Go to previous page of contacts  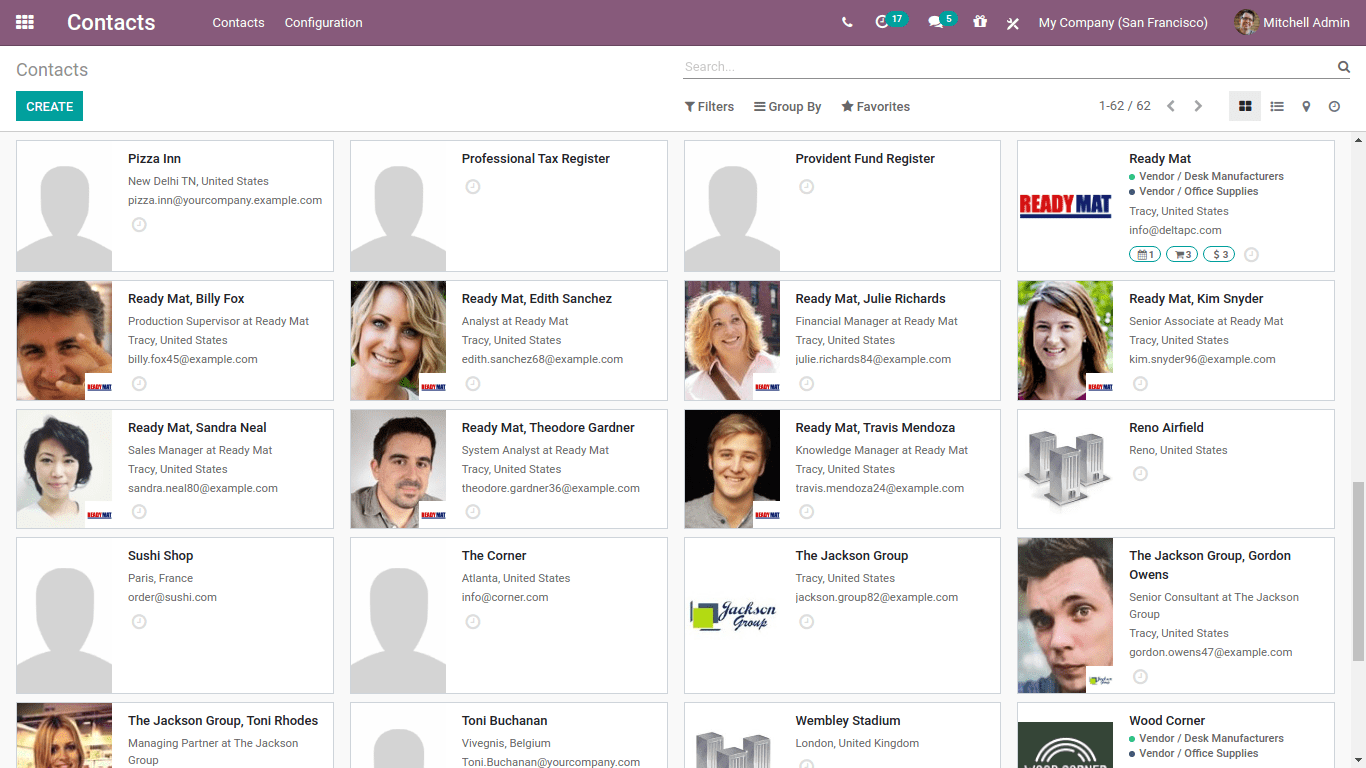pos(1171,106)
